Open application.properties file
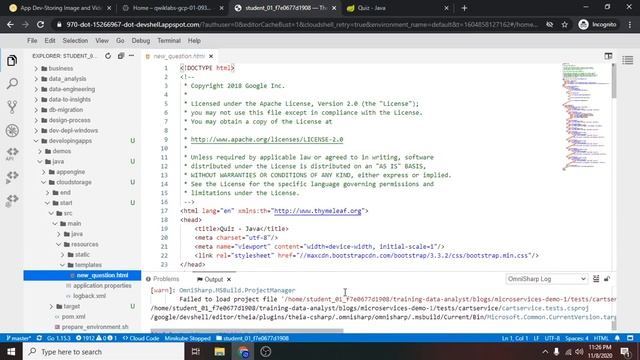This screenshot has height=360, width=640. [x=102, y=285]
